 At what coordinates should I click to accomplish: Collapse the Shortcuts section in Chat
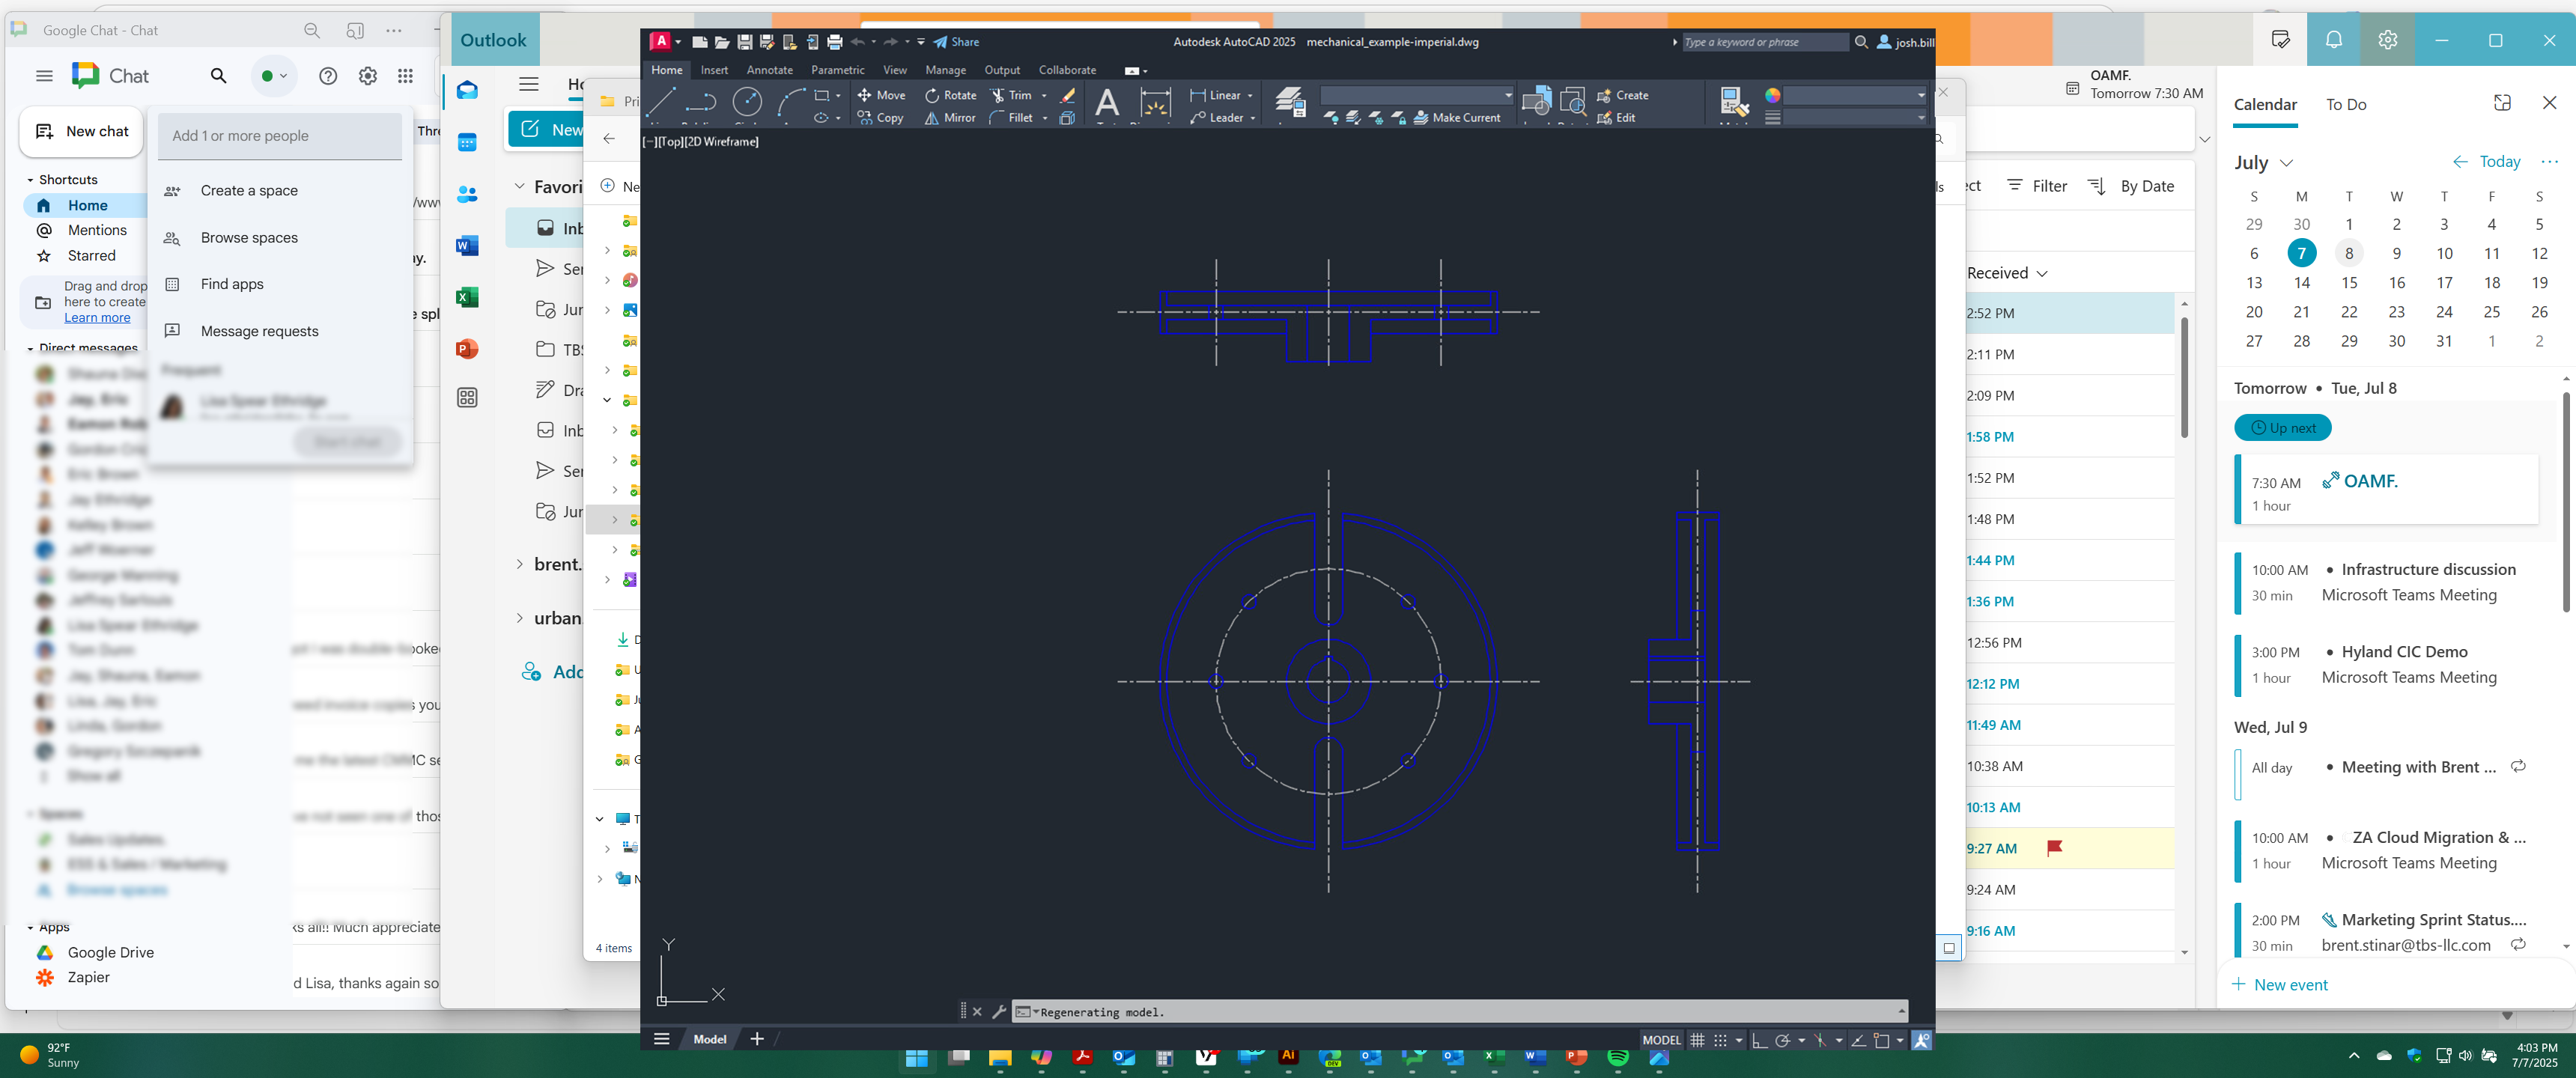point(30,180)
